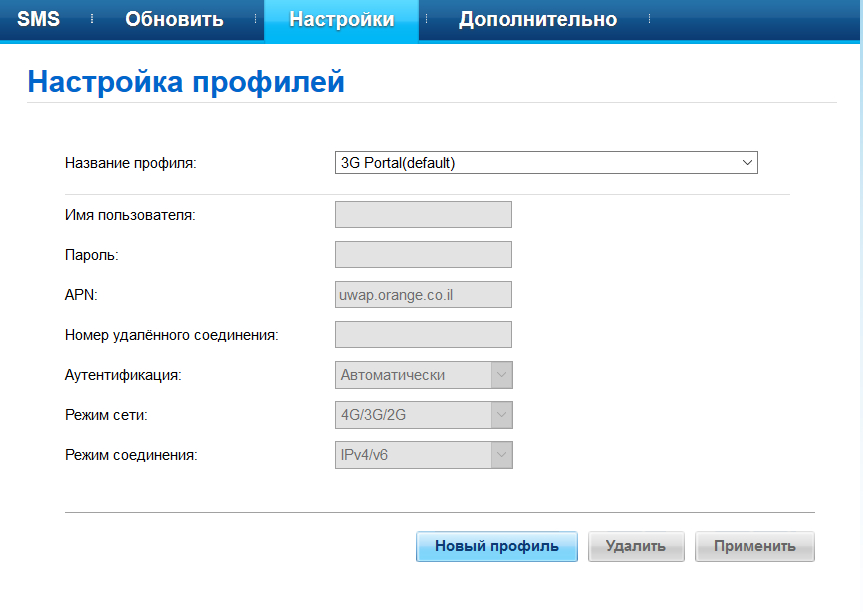Open the Аутентификация dropdown set to Автоматически
This screenshot has height=612, width=863.
click(423, 375)
